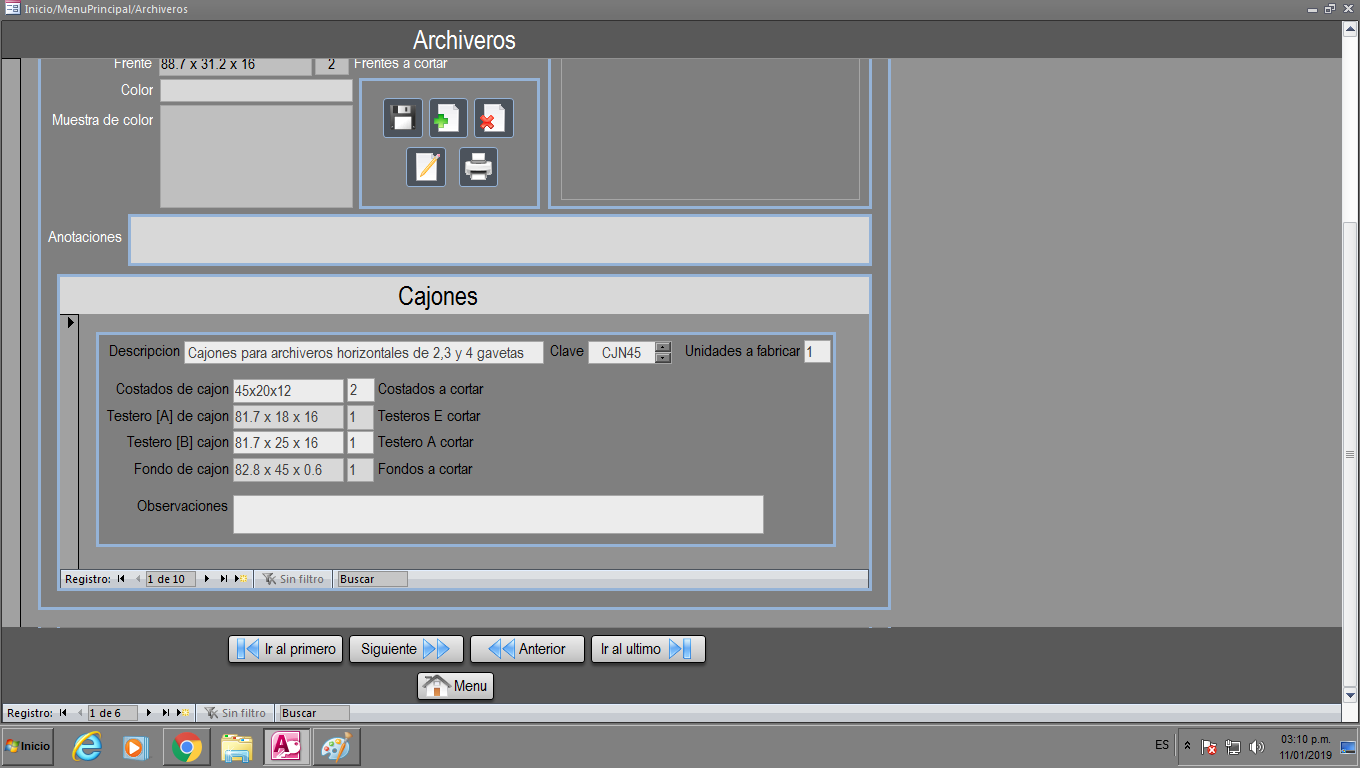
Task: Click the Siguiente button
Action: (406, 649)
